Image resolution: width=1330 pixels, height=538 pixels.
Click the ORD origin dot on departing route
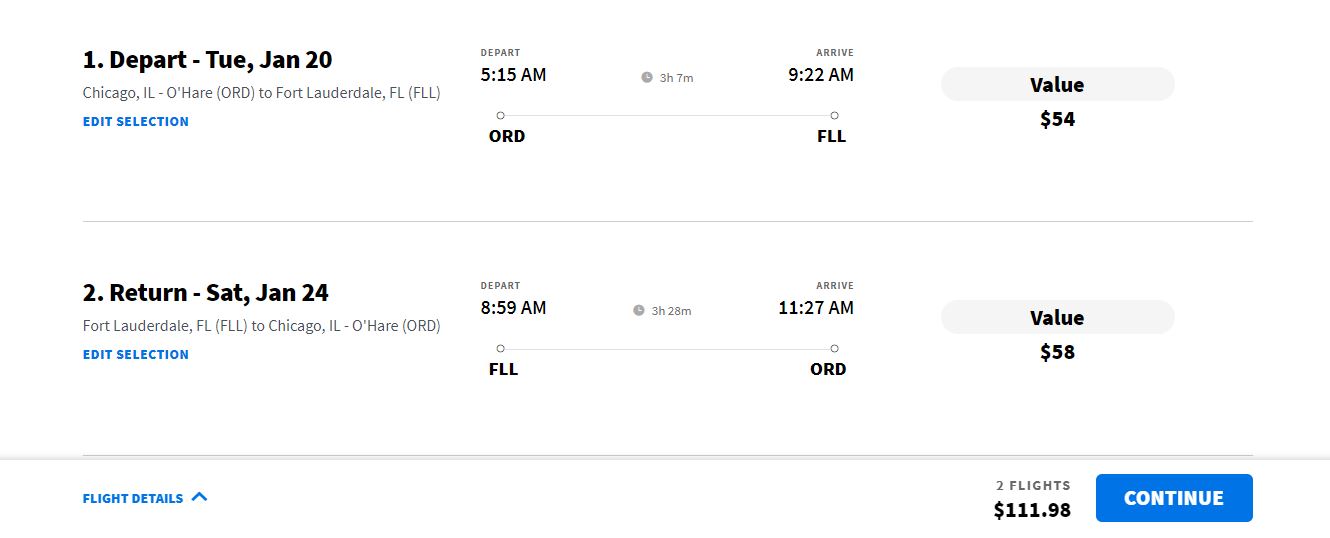501,116
